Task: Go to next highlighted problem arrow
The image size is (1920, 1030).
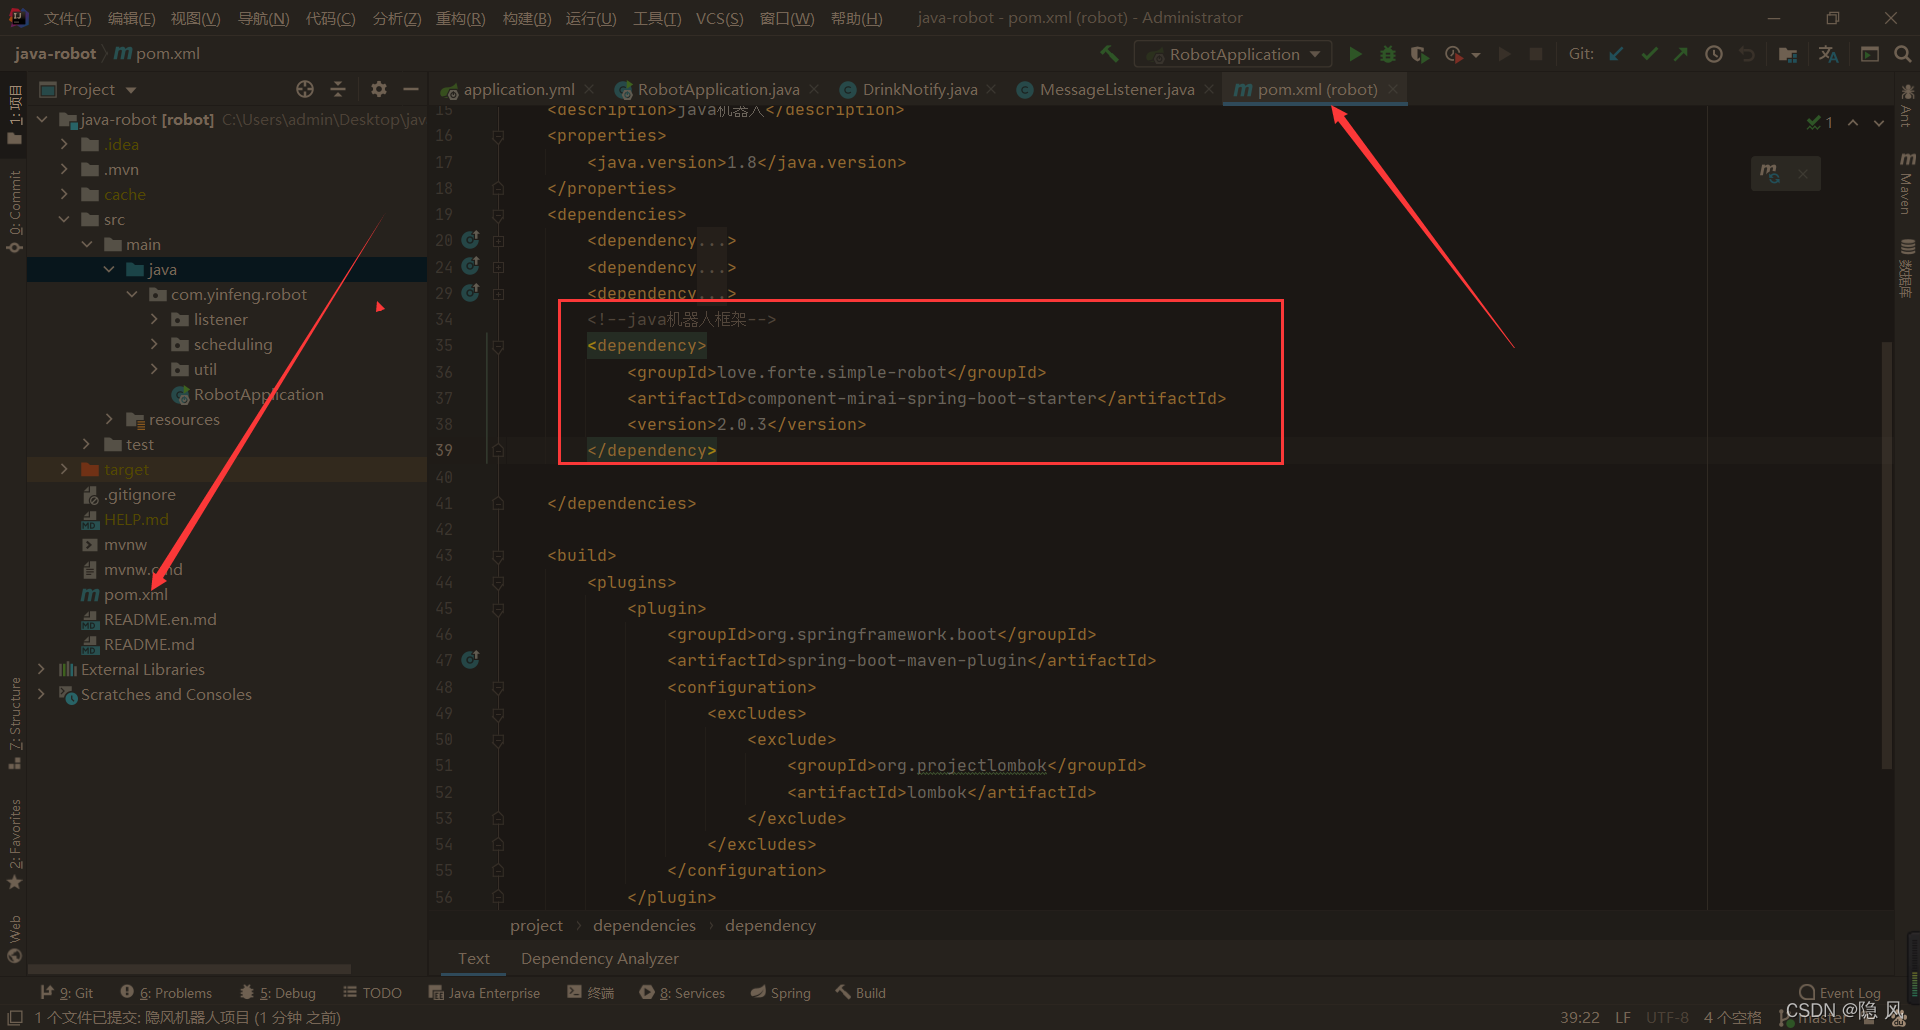Action: (1879, 123)
